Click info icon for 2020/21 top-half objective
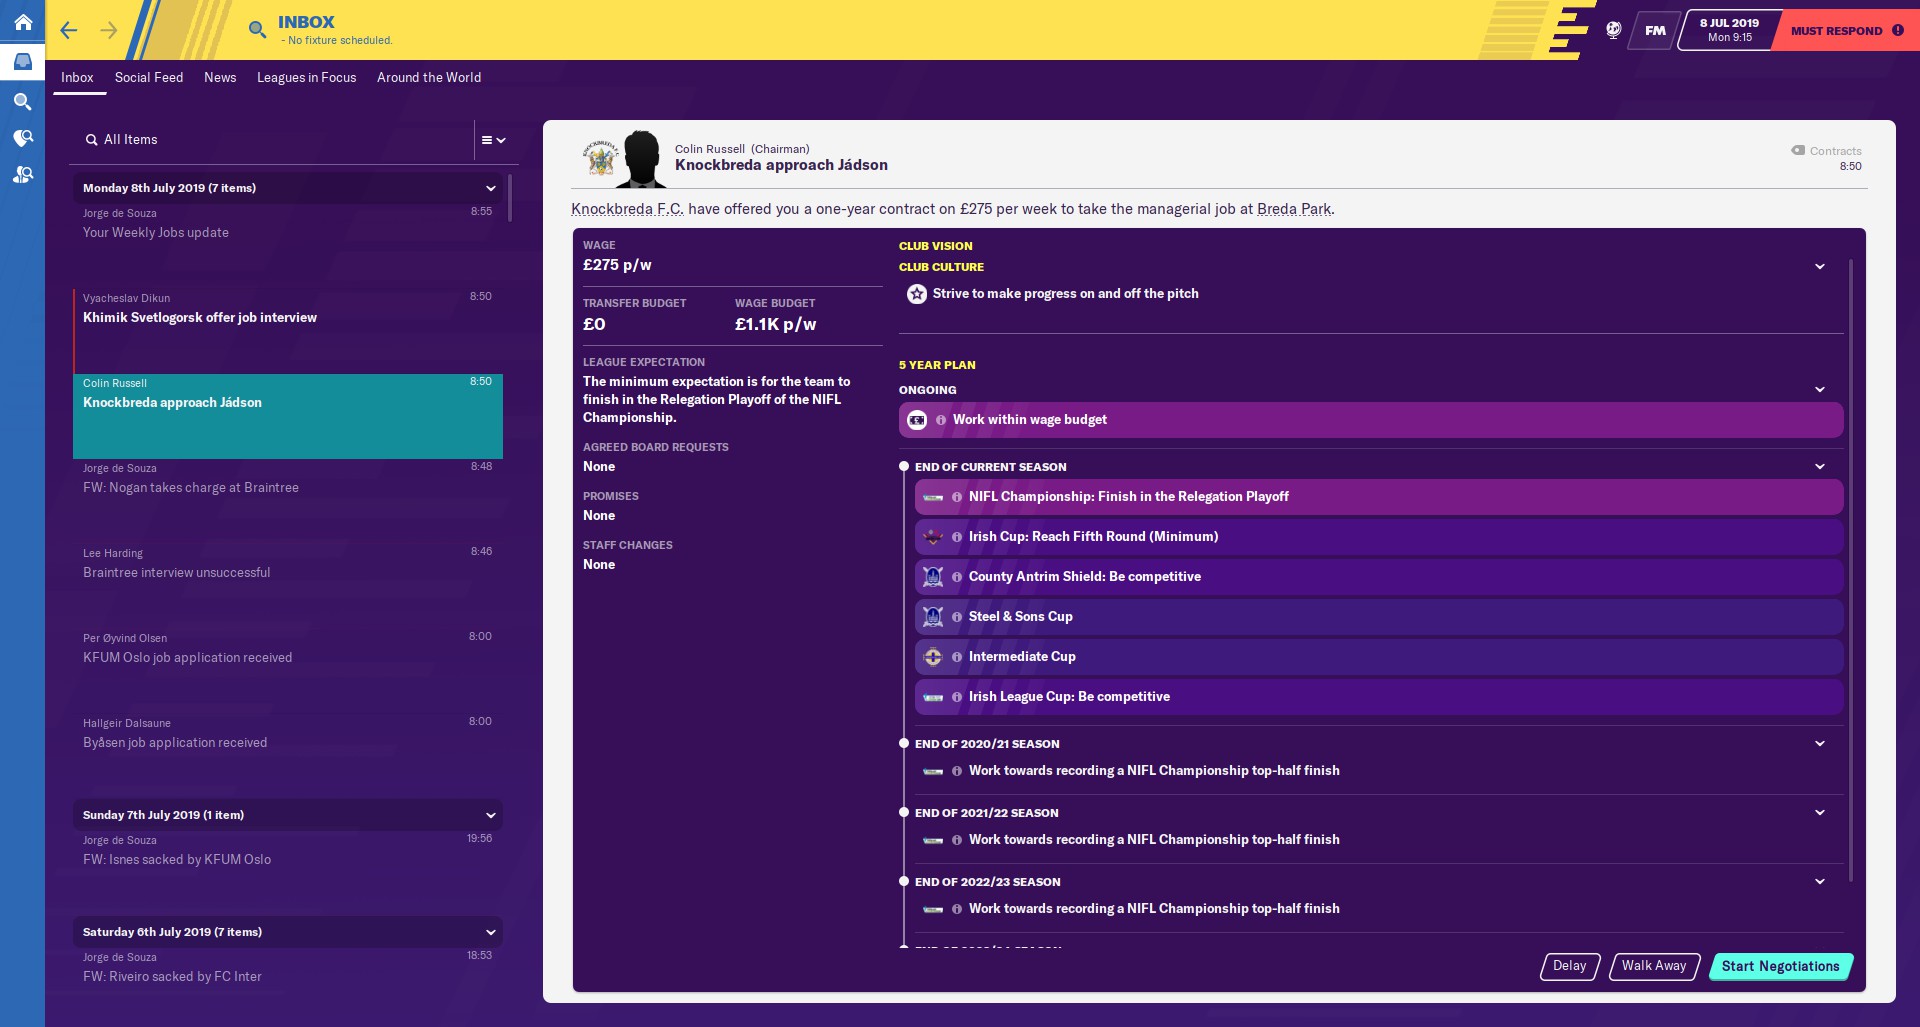 (x=957, y=771)
